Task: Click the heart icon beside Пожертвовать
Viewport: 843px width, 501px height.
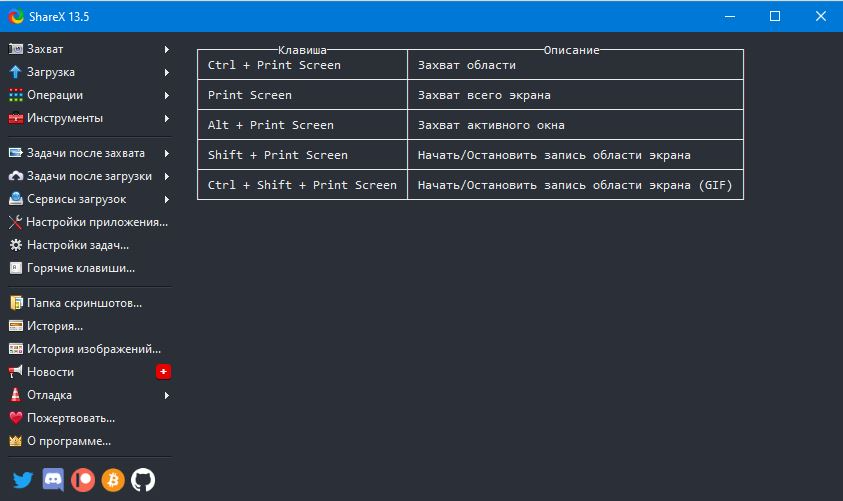Action: [x=16, y=418]
